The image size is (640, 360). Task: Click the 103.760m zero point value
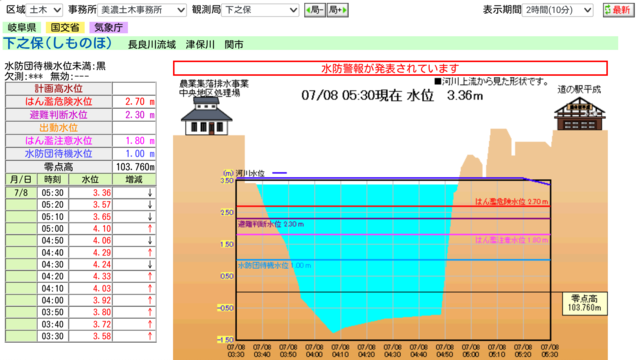[x=135, y=167]
